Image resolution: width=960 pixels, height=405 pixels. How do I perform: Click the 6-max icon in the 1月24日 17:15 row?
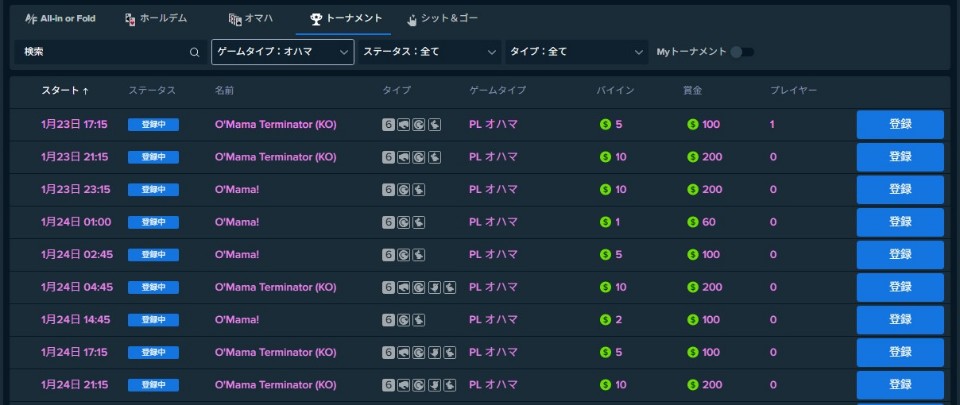[x=388, y=352]
